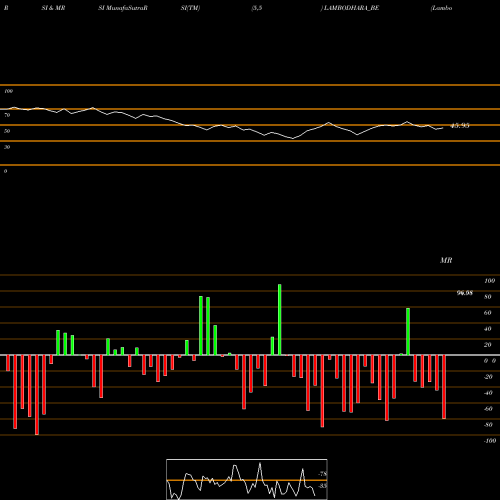Click the '30' RSI axis label

coord(7,147)
